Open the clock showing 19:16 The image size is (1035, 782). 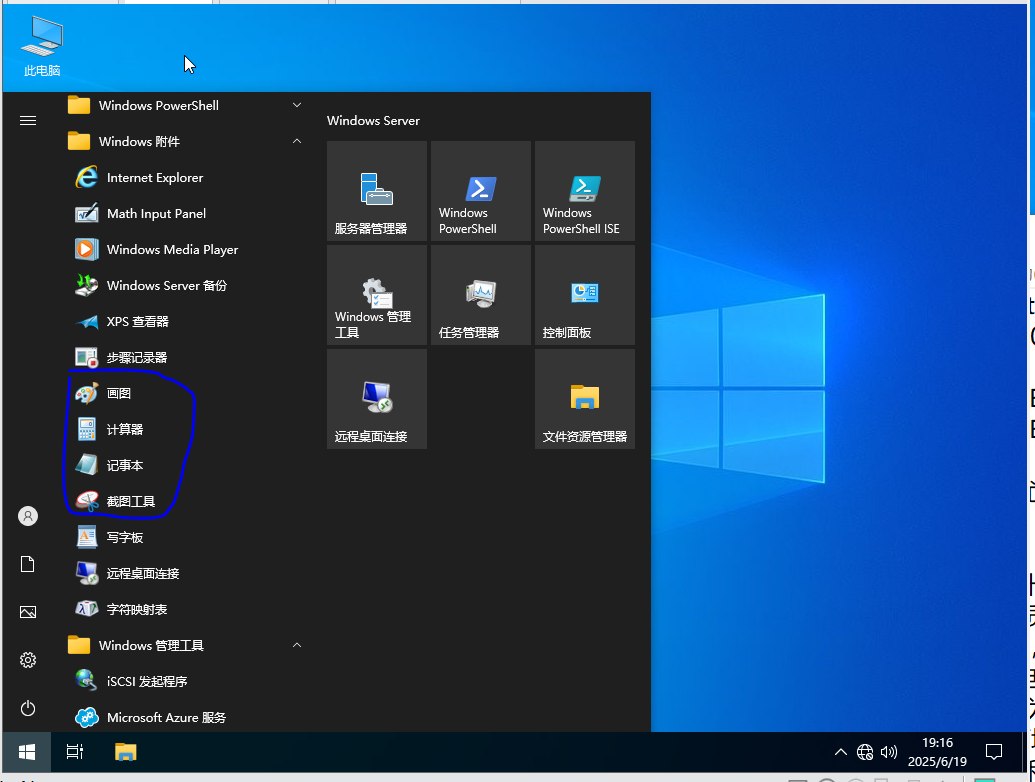pyautogui.click(x=937, y=752)
